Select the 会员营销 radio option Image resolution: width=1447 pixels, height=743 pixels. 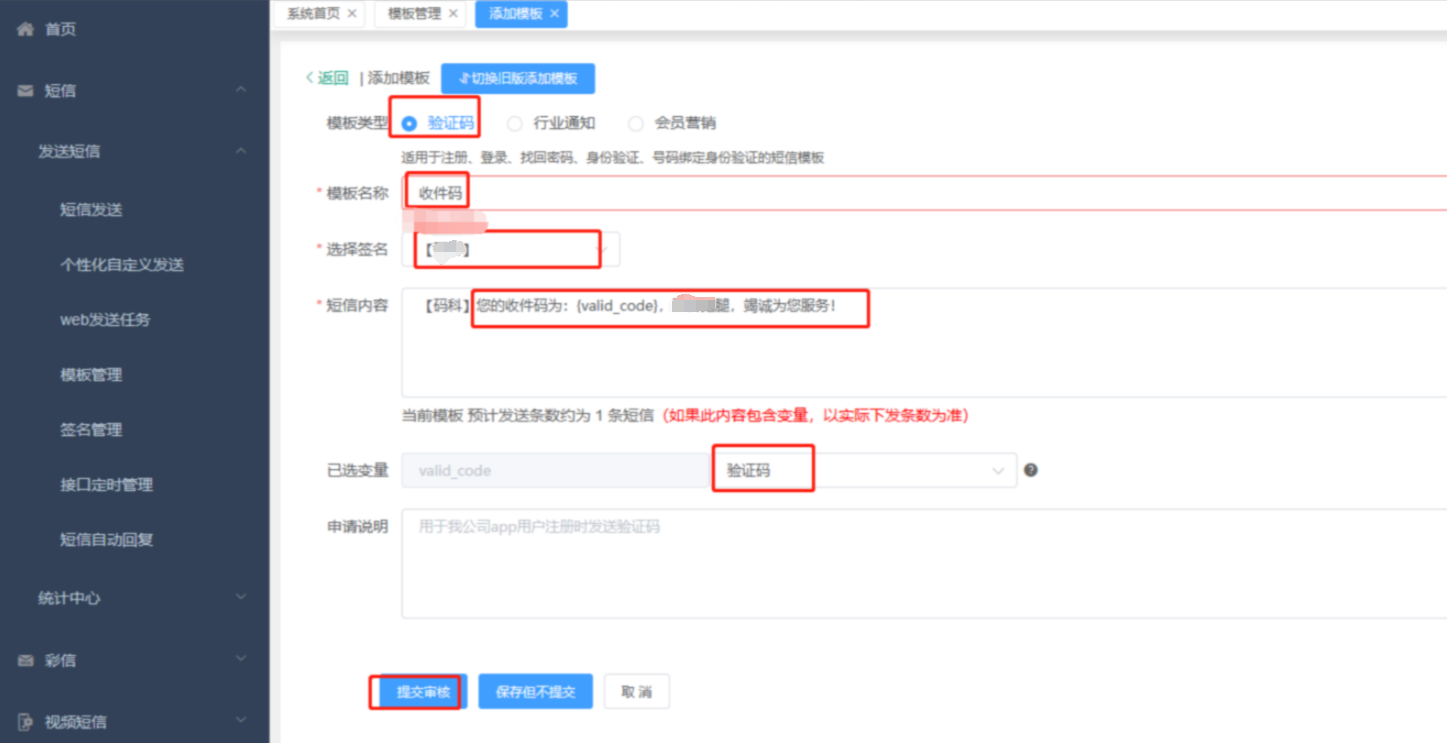click(635, 124)
